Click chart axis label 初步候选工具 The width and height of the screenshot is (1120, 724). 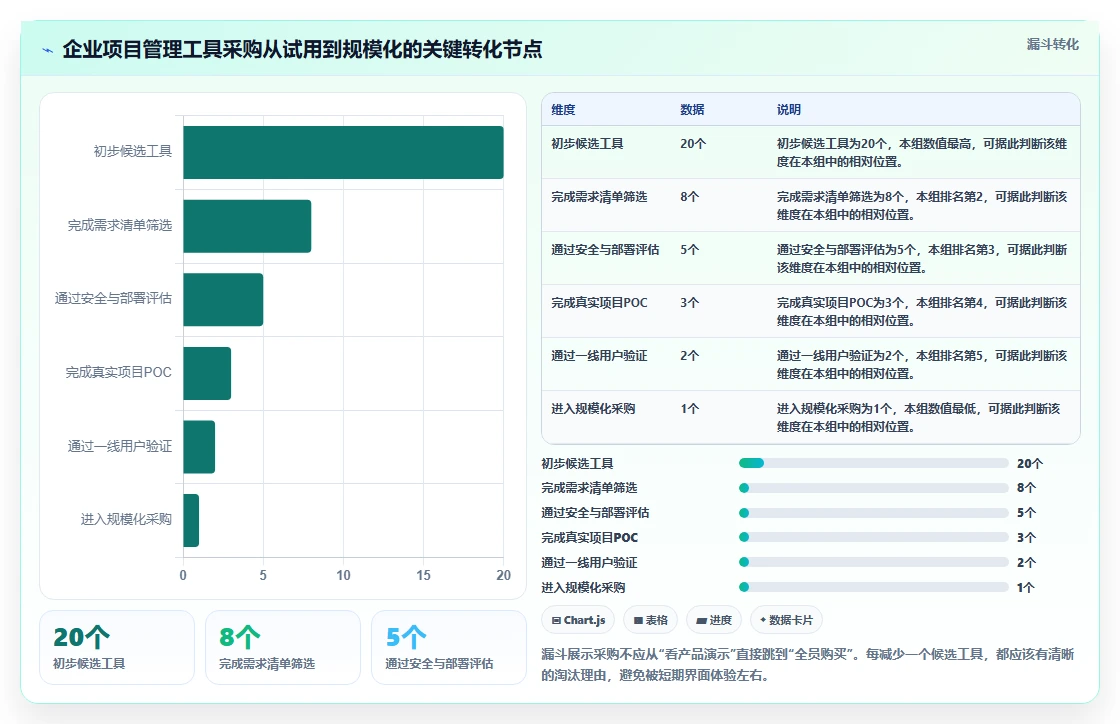coord(133,151)
